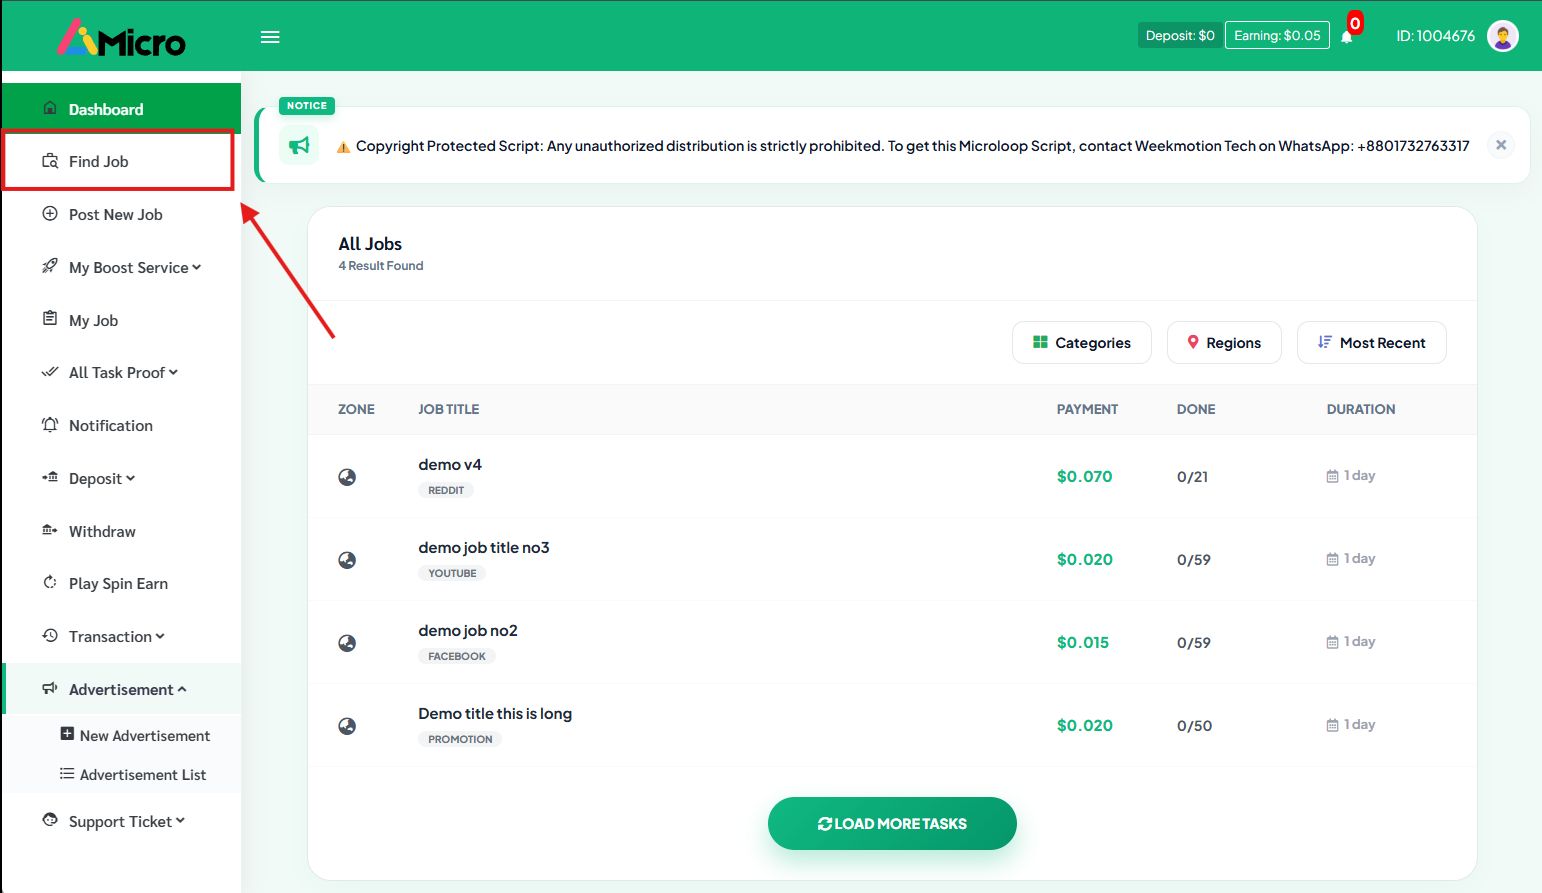Screen dimensions: 1542x893
Task: Dismiss the copyright notice banner
Action: 1500,145
